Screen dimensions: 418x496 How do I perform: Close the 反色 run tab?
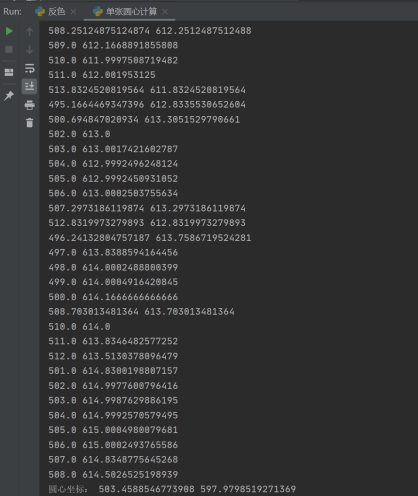[74, 12]
